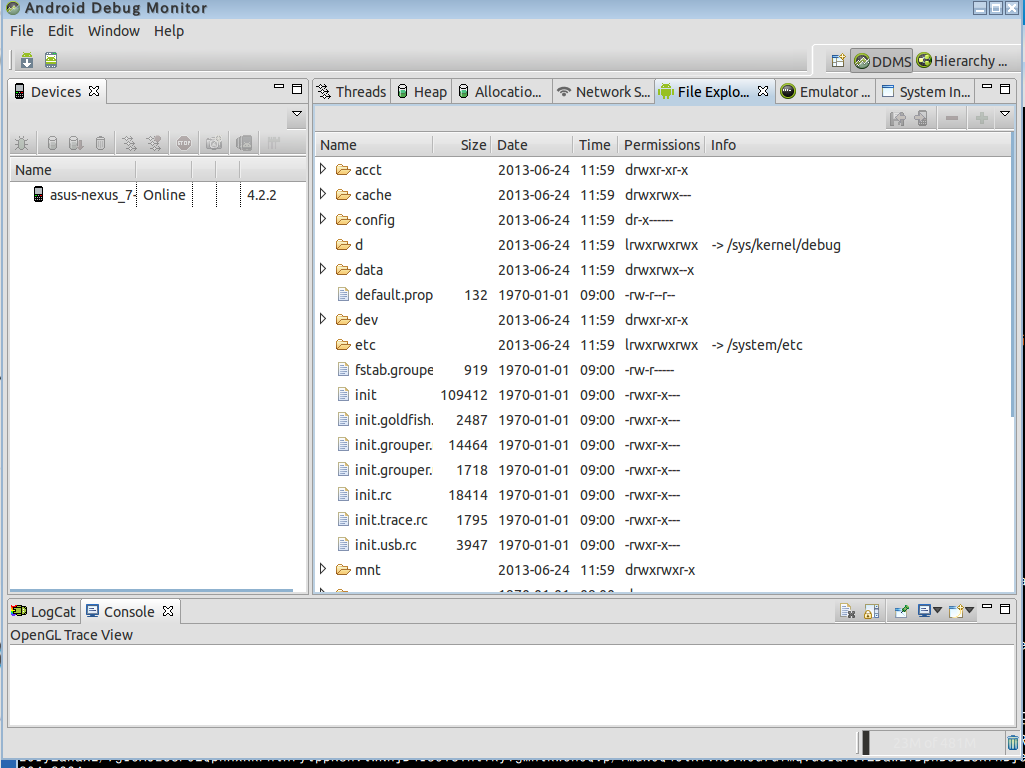The height and width of the screenshot is (768, 1025).
Task: Click the Debug selected process bug icon
Action: tap(22, 143)
